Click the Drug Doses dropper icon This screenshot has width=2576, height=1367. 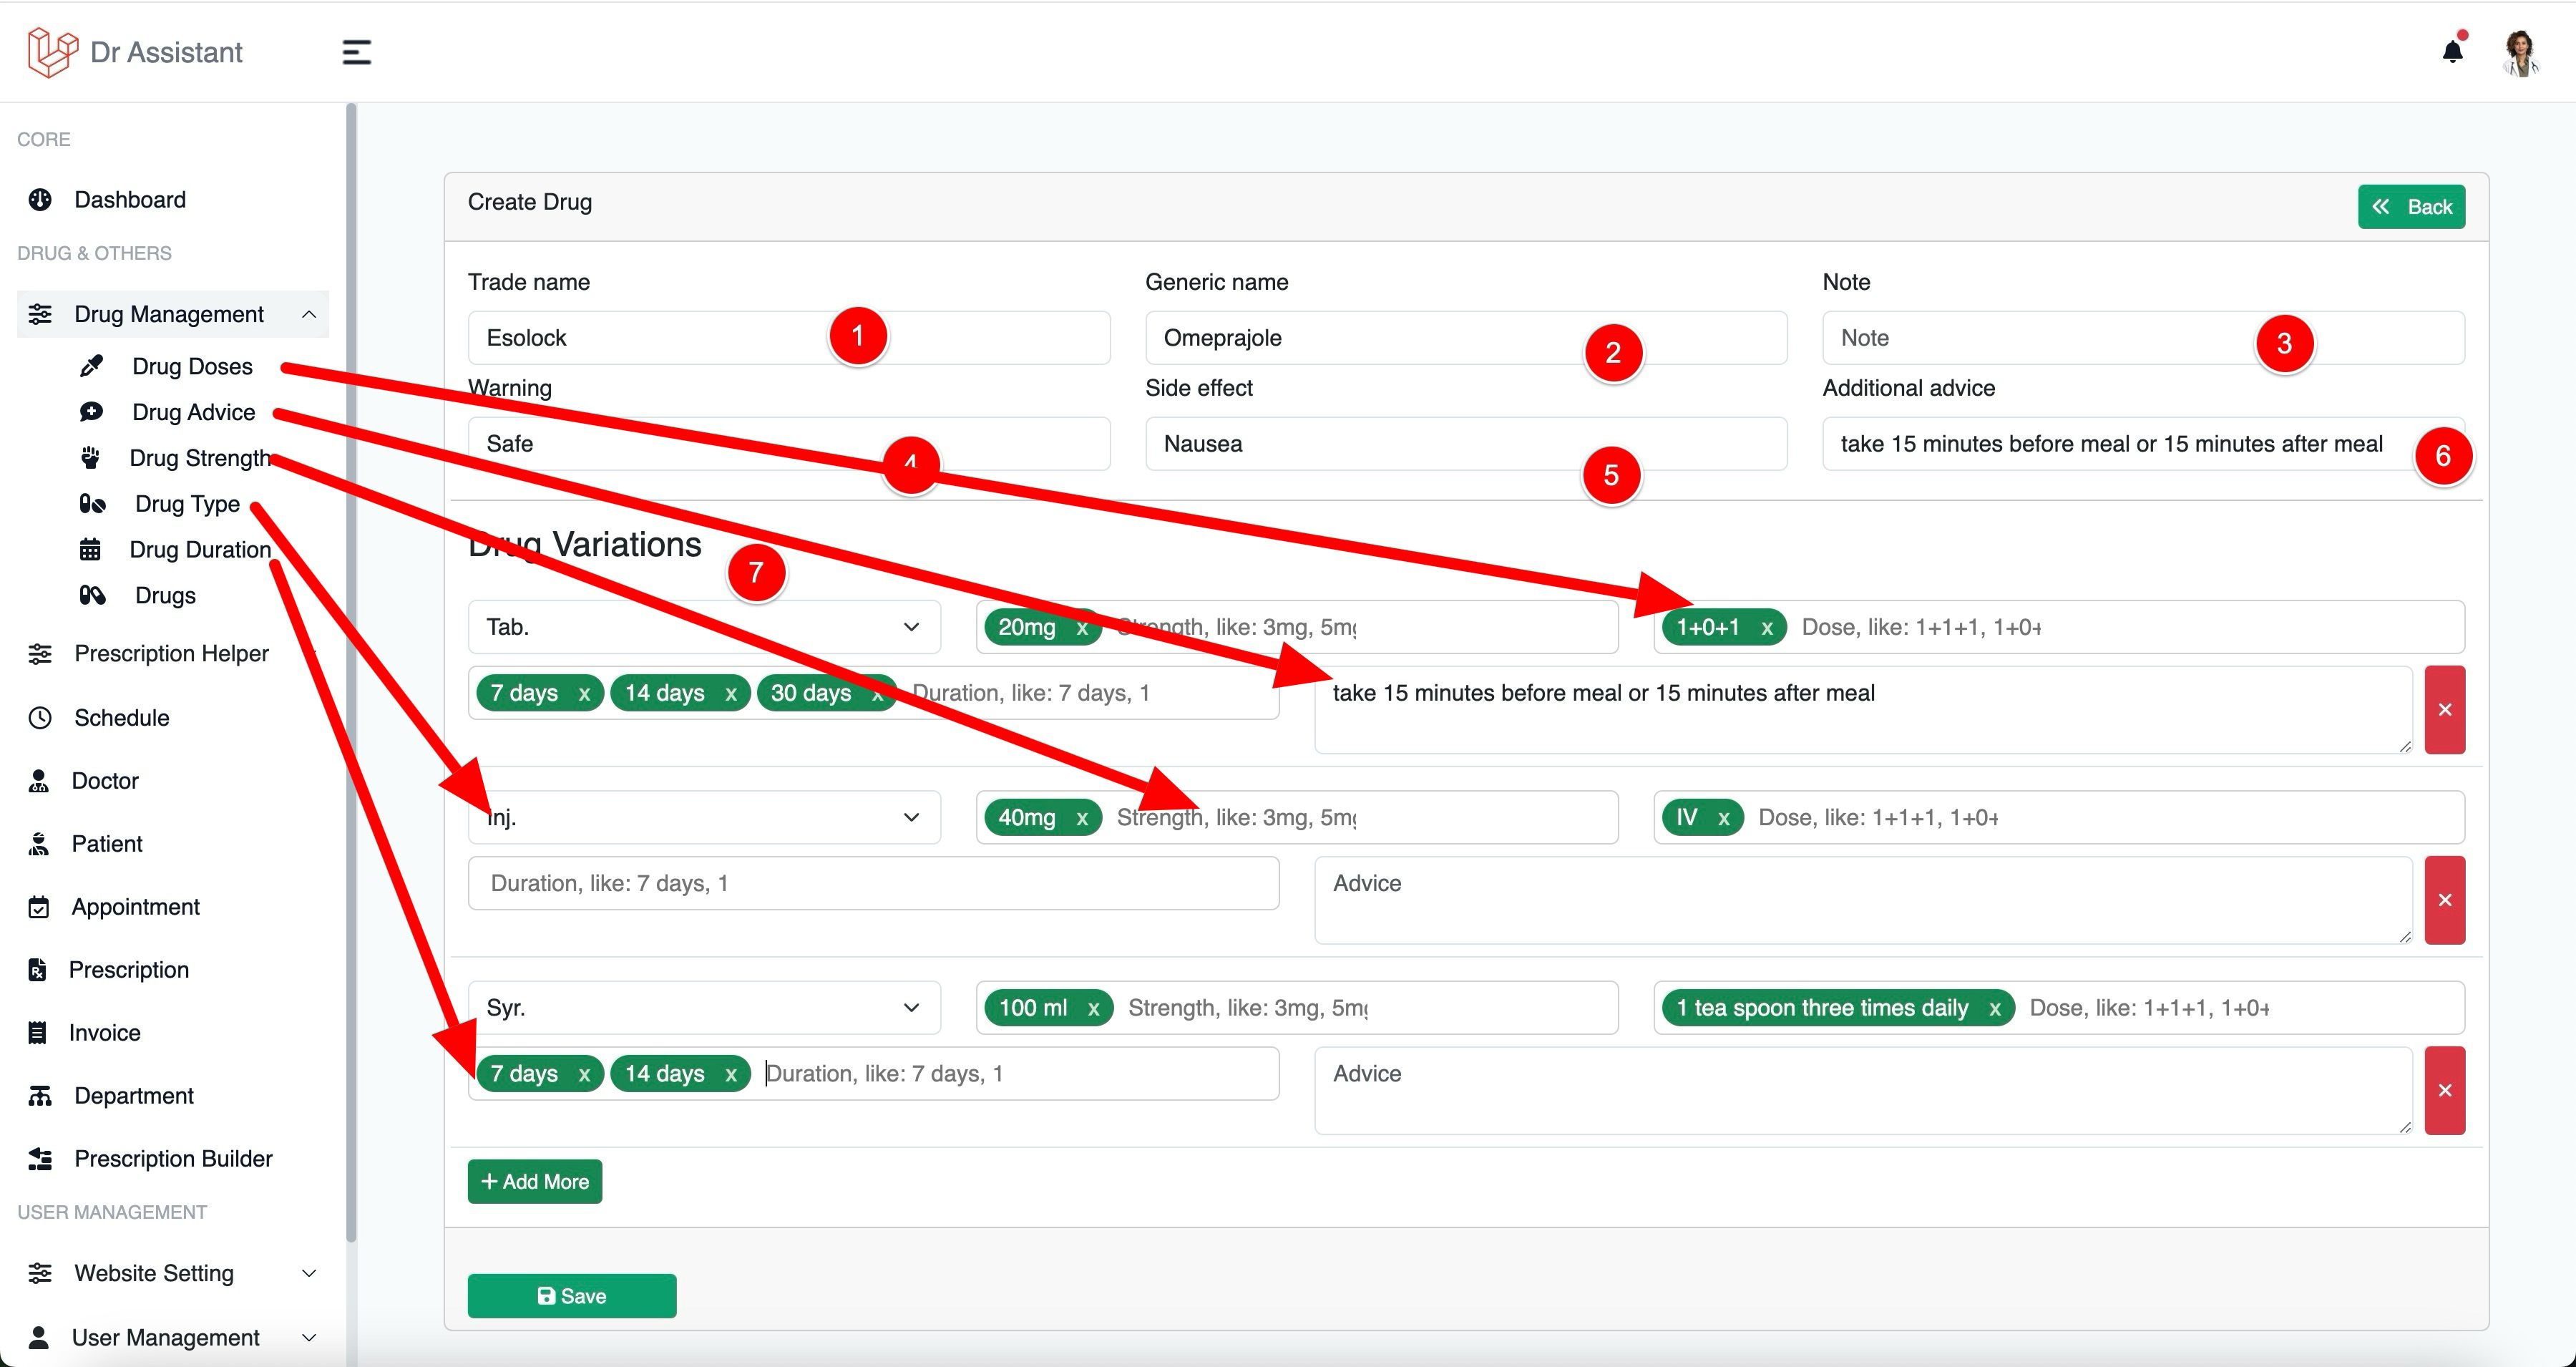pyautogui.click(x=91, y=366)
